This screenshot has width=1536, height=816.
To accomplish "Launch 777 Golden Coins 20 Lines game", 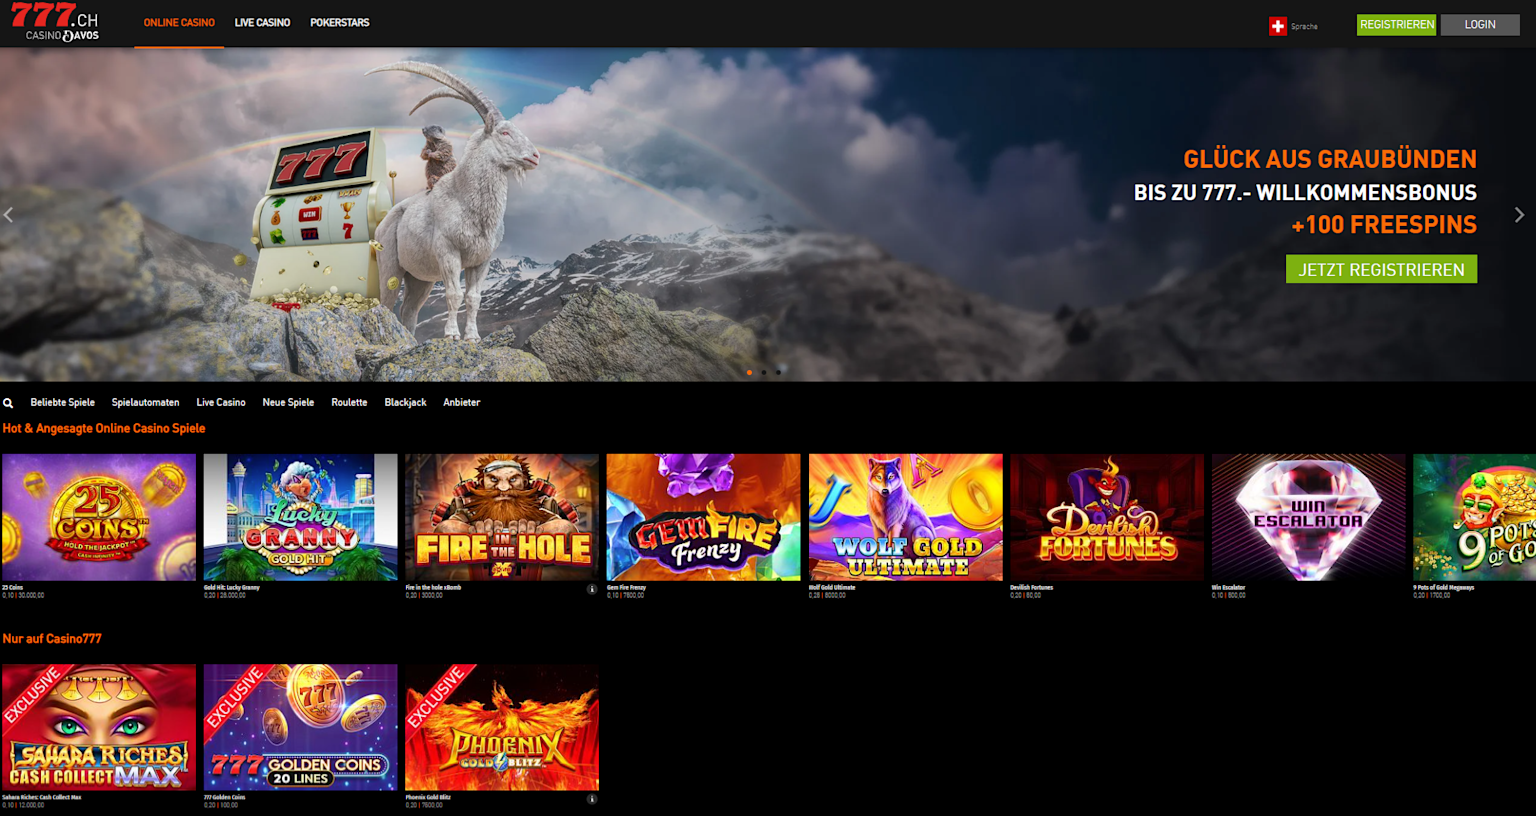I will pos(300,727).
